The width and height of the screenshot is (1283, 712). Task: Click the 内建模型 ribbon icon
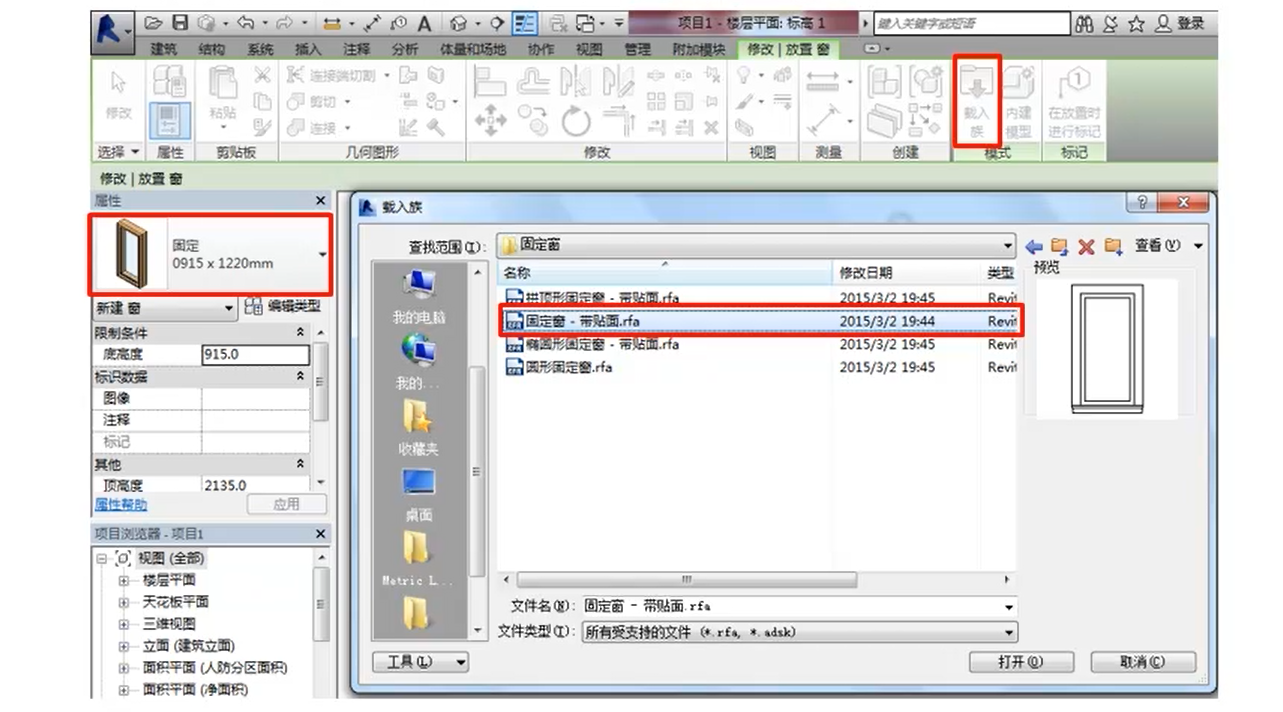[1018, 100]
